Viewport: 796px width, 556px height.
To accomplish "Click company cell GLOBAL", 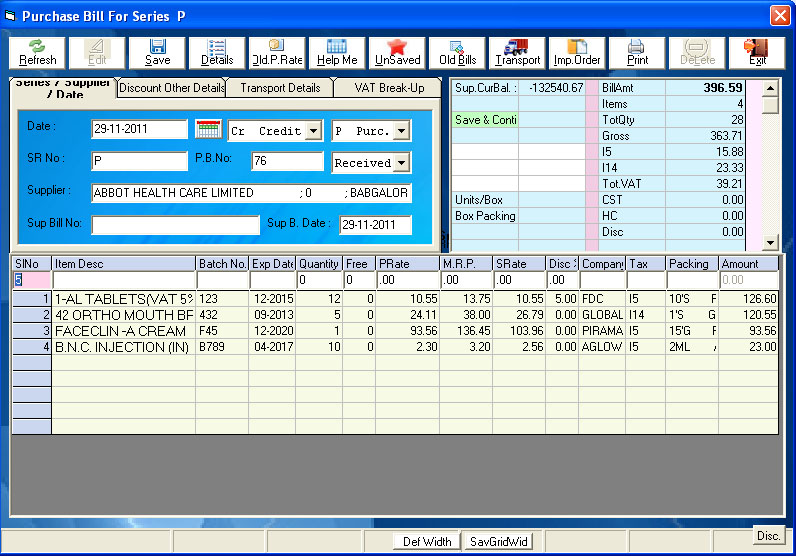I will pyautogui.click(x=602, y=315).
